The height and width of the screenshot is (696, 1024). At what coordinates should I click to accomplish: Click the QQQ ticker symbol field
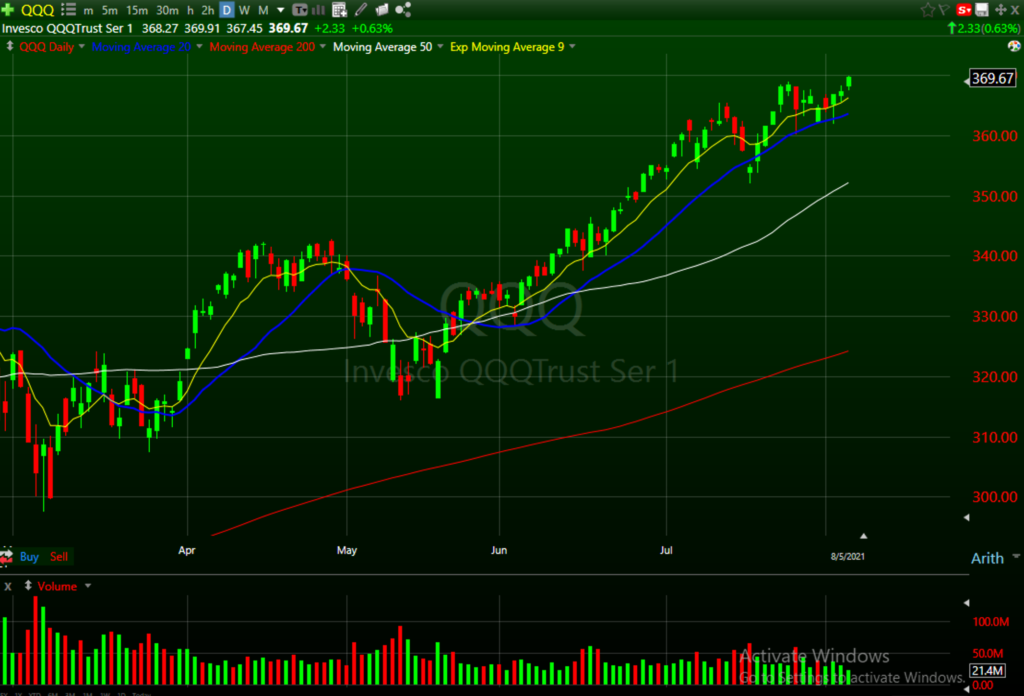pyautogui.click(x=37, y=10)
